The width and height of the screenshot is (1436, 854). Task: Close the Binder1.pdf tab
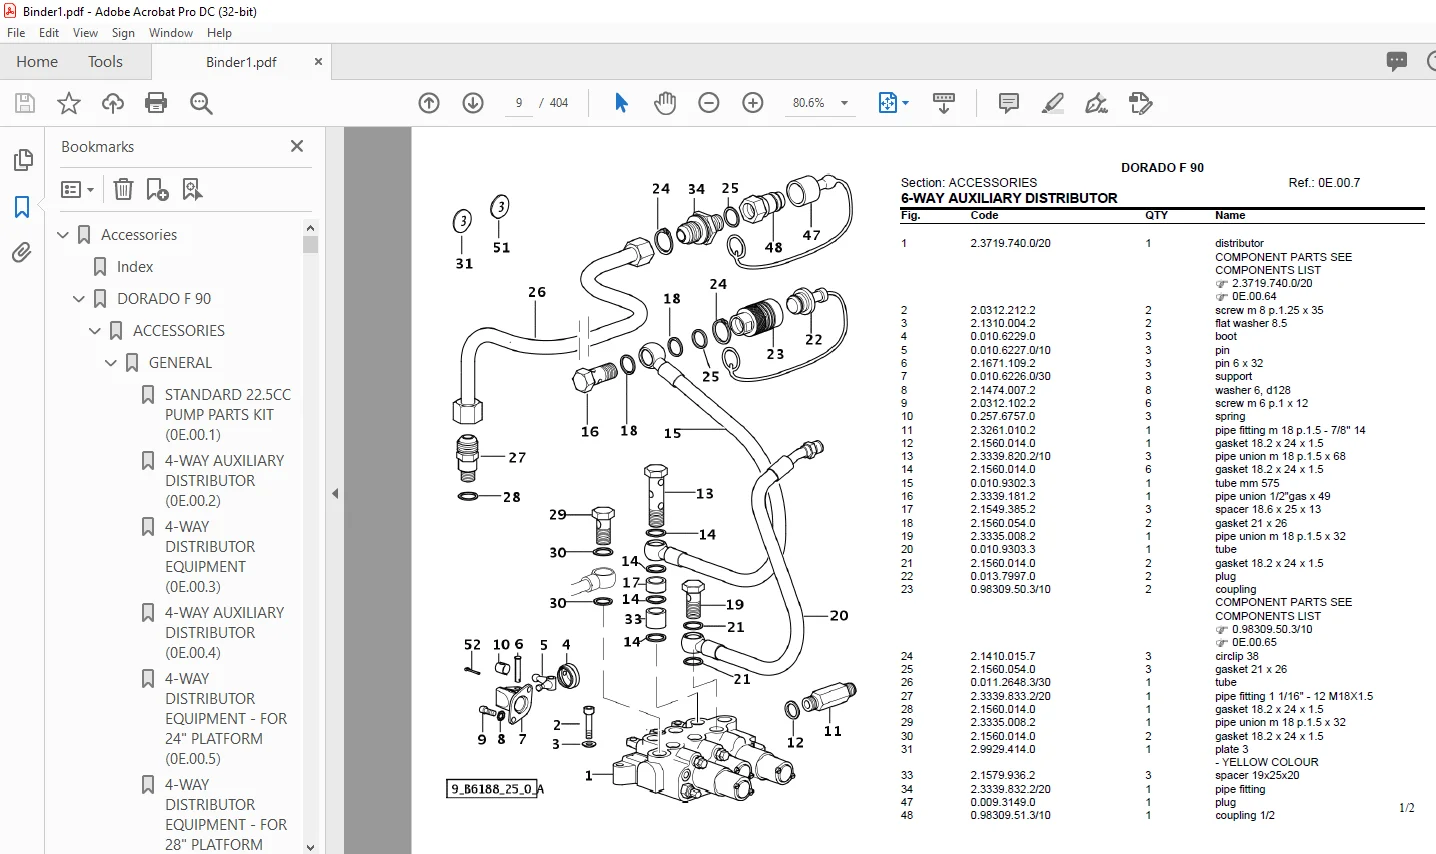point(318,62)
